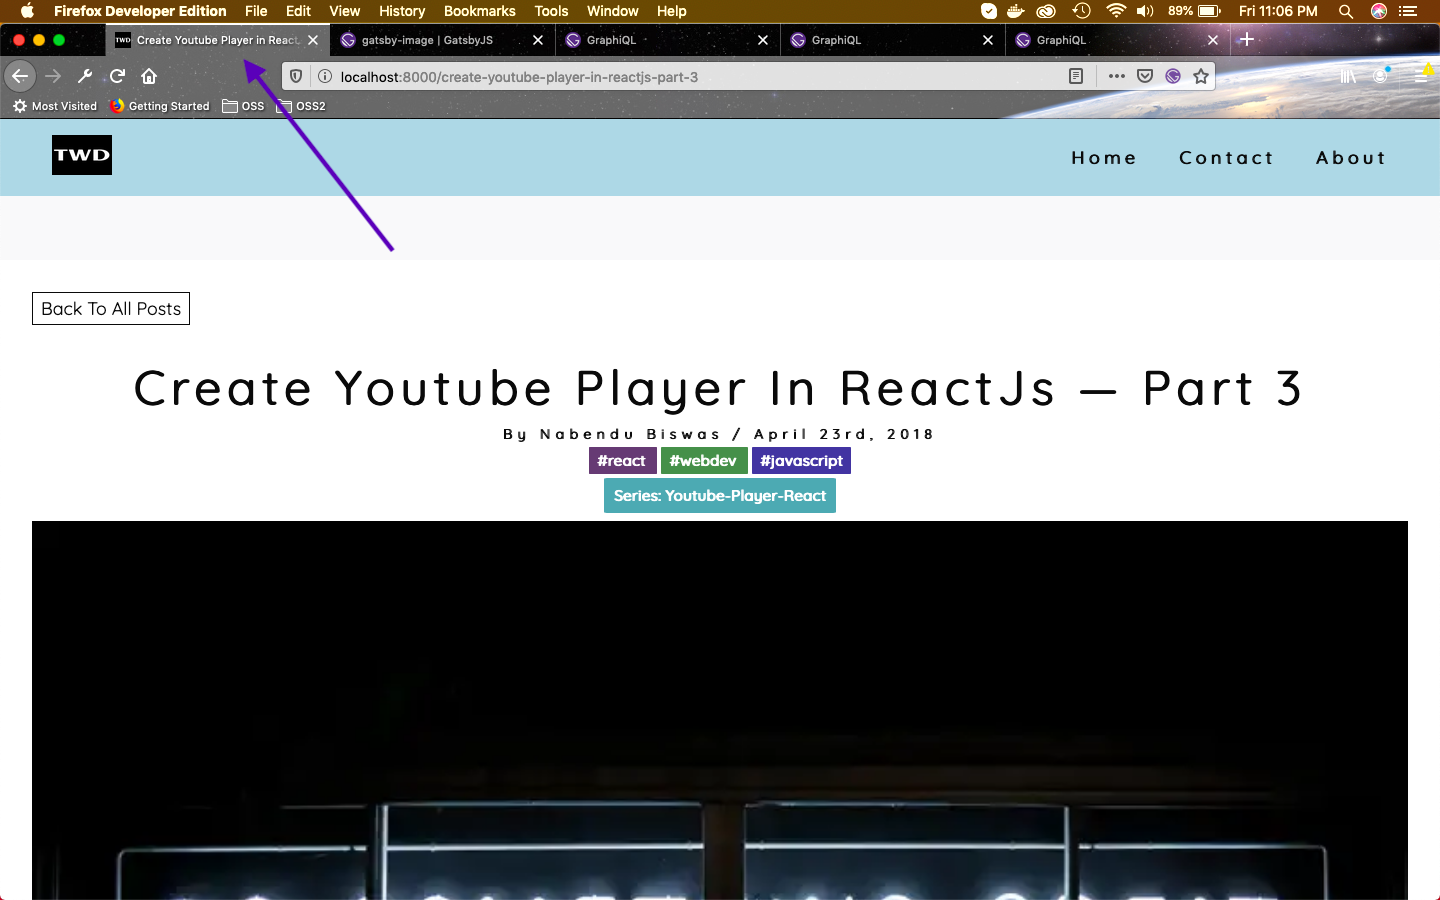This screenshot has height=900, width=1440.
Task: Bookmark this page with the star
Action: [x=1201, y=76]
